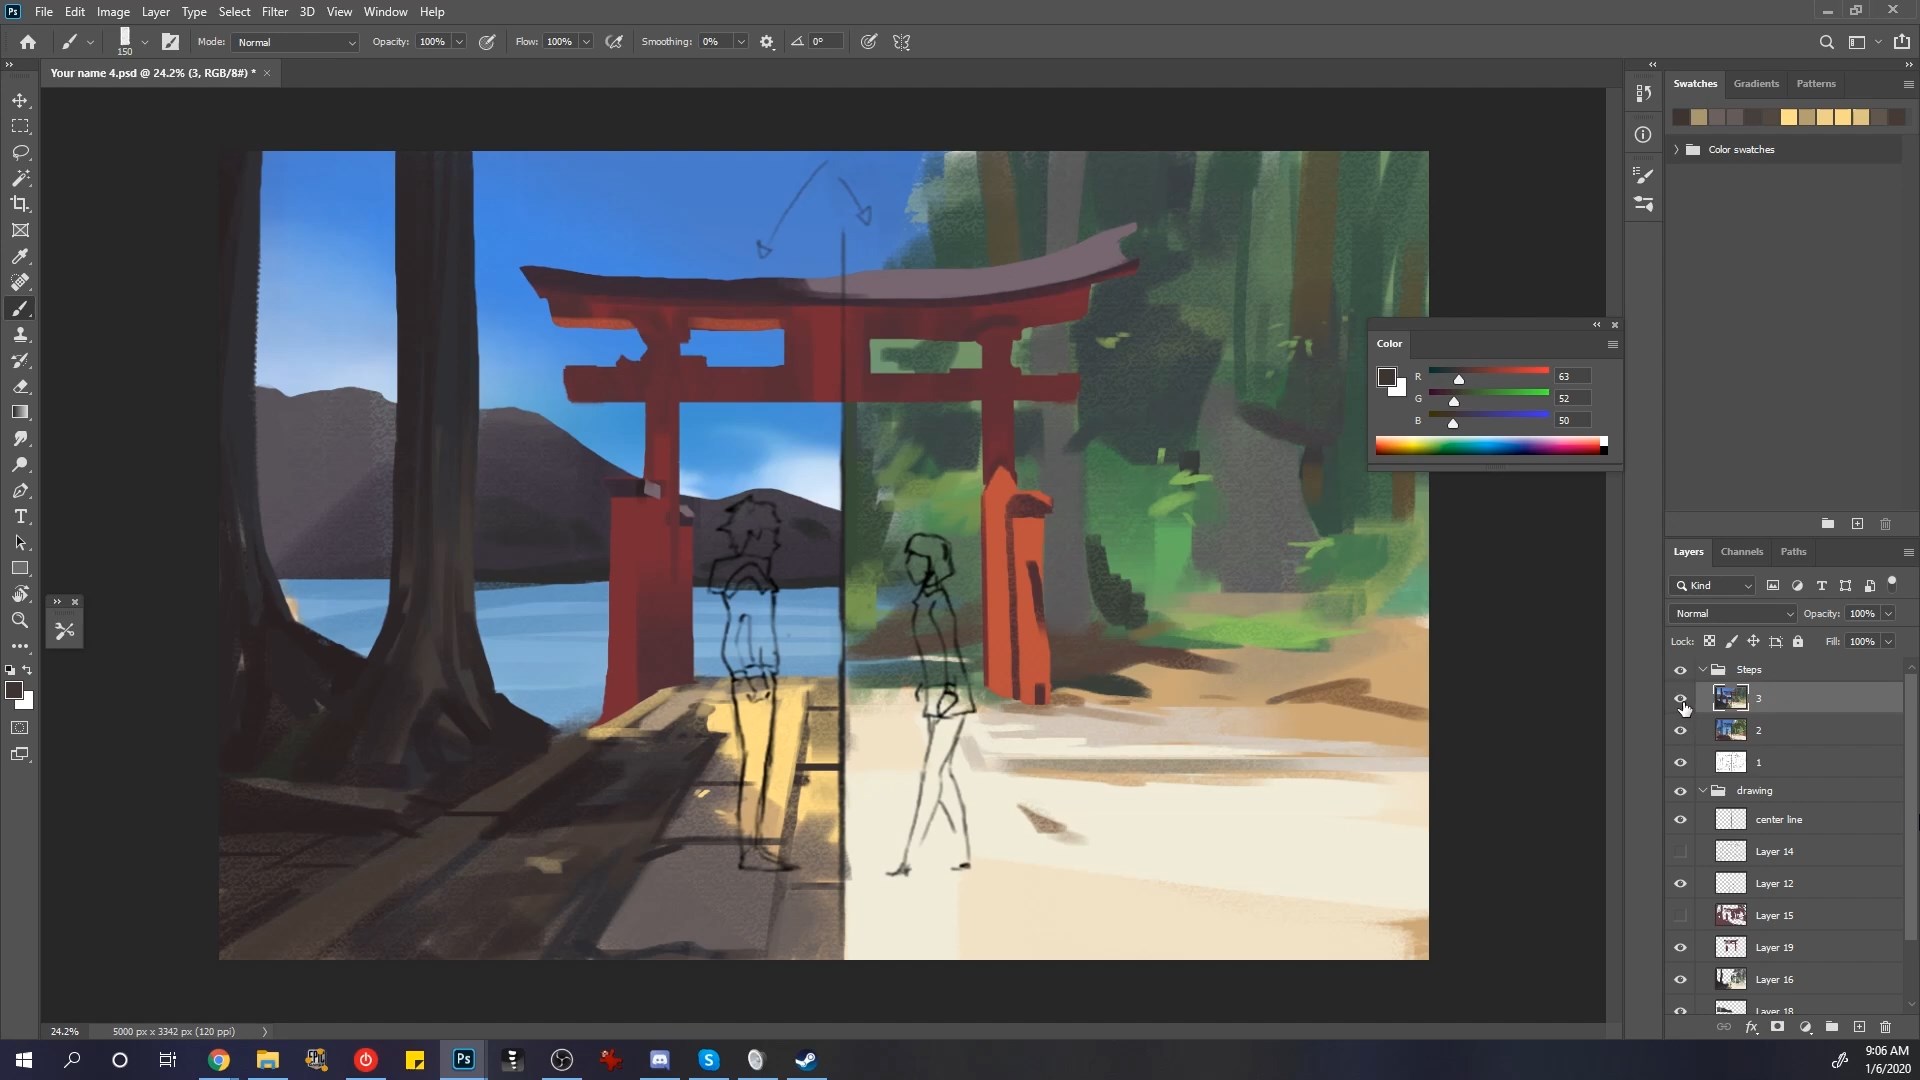Select the Pen tool
This screenshot has width=1920, height=1080.
[x=20, y=490]
